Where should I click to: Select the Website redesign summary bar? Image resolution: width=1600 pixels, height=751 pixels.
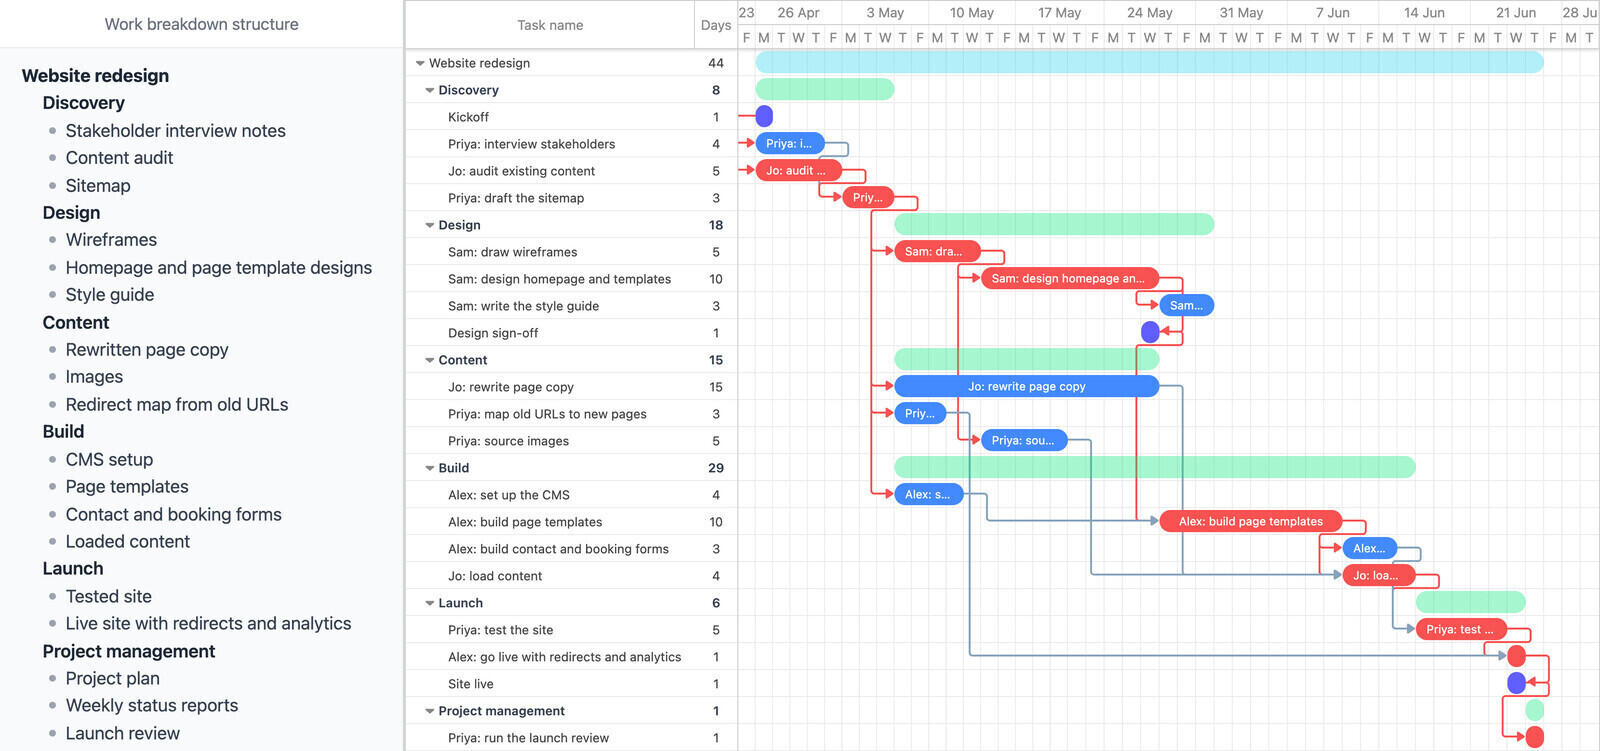pyautogui.click(x=1150, y=63)
